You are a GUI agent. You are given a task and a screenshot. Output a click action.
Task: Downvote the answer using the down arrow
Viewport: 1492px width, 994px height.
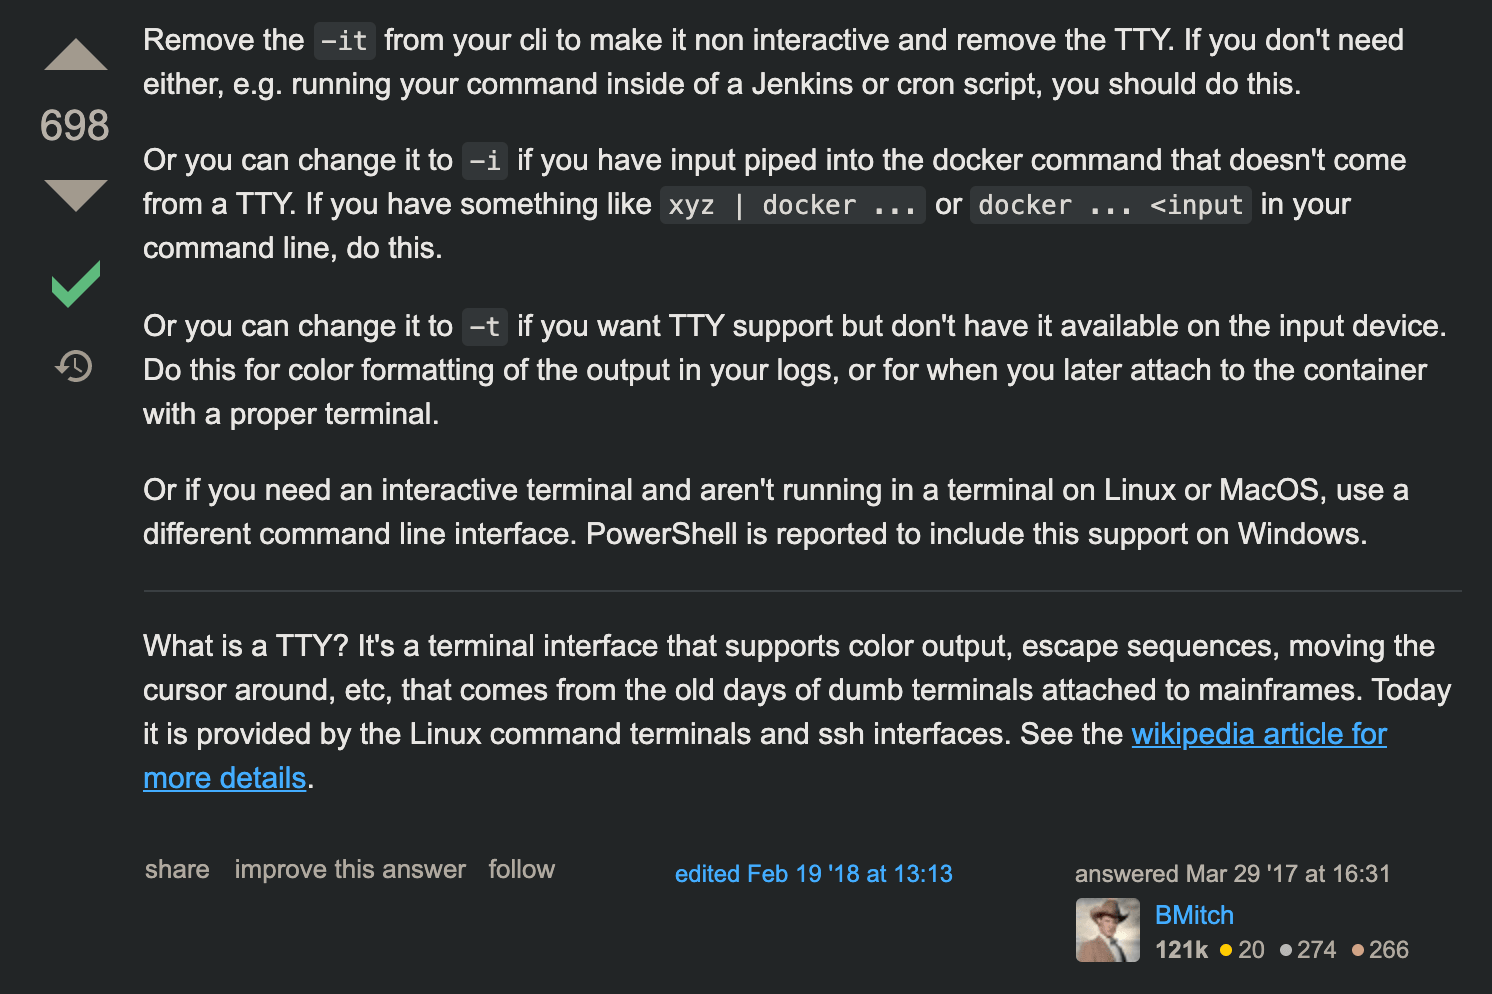pos(75,195)
